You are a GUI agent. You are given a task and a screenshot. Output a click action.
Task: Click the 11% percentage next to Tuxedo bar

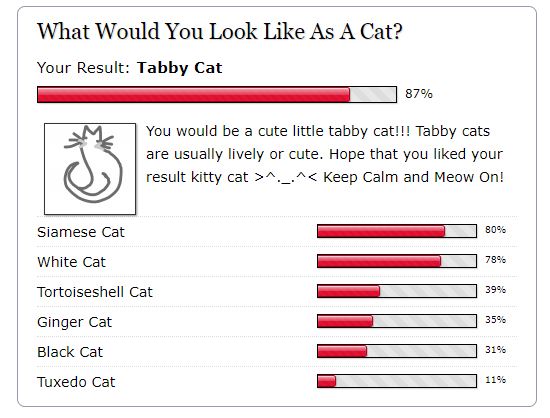495,380
